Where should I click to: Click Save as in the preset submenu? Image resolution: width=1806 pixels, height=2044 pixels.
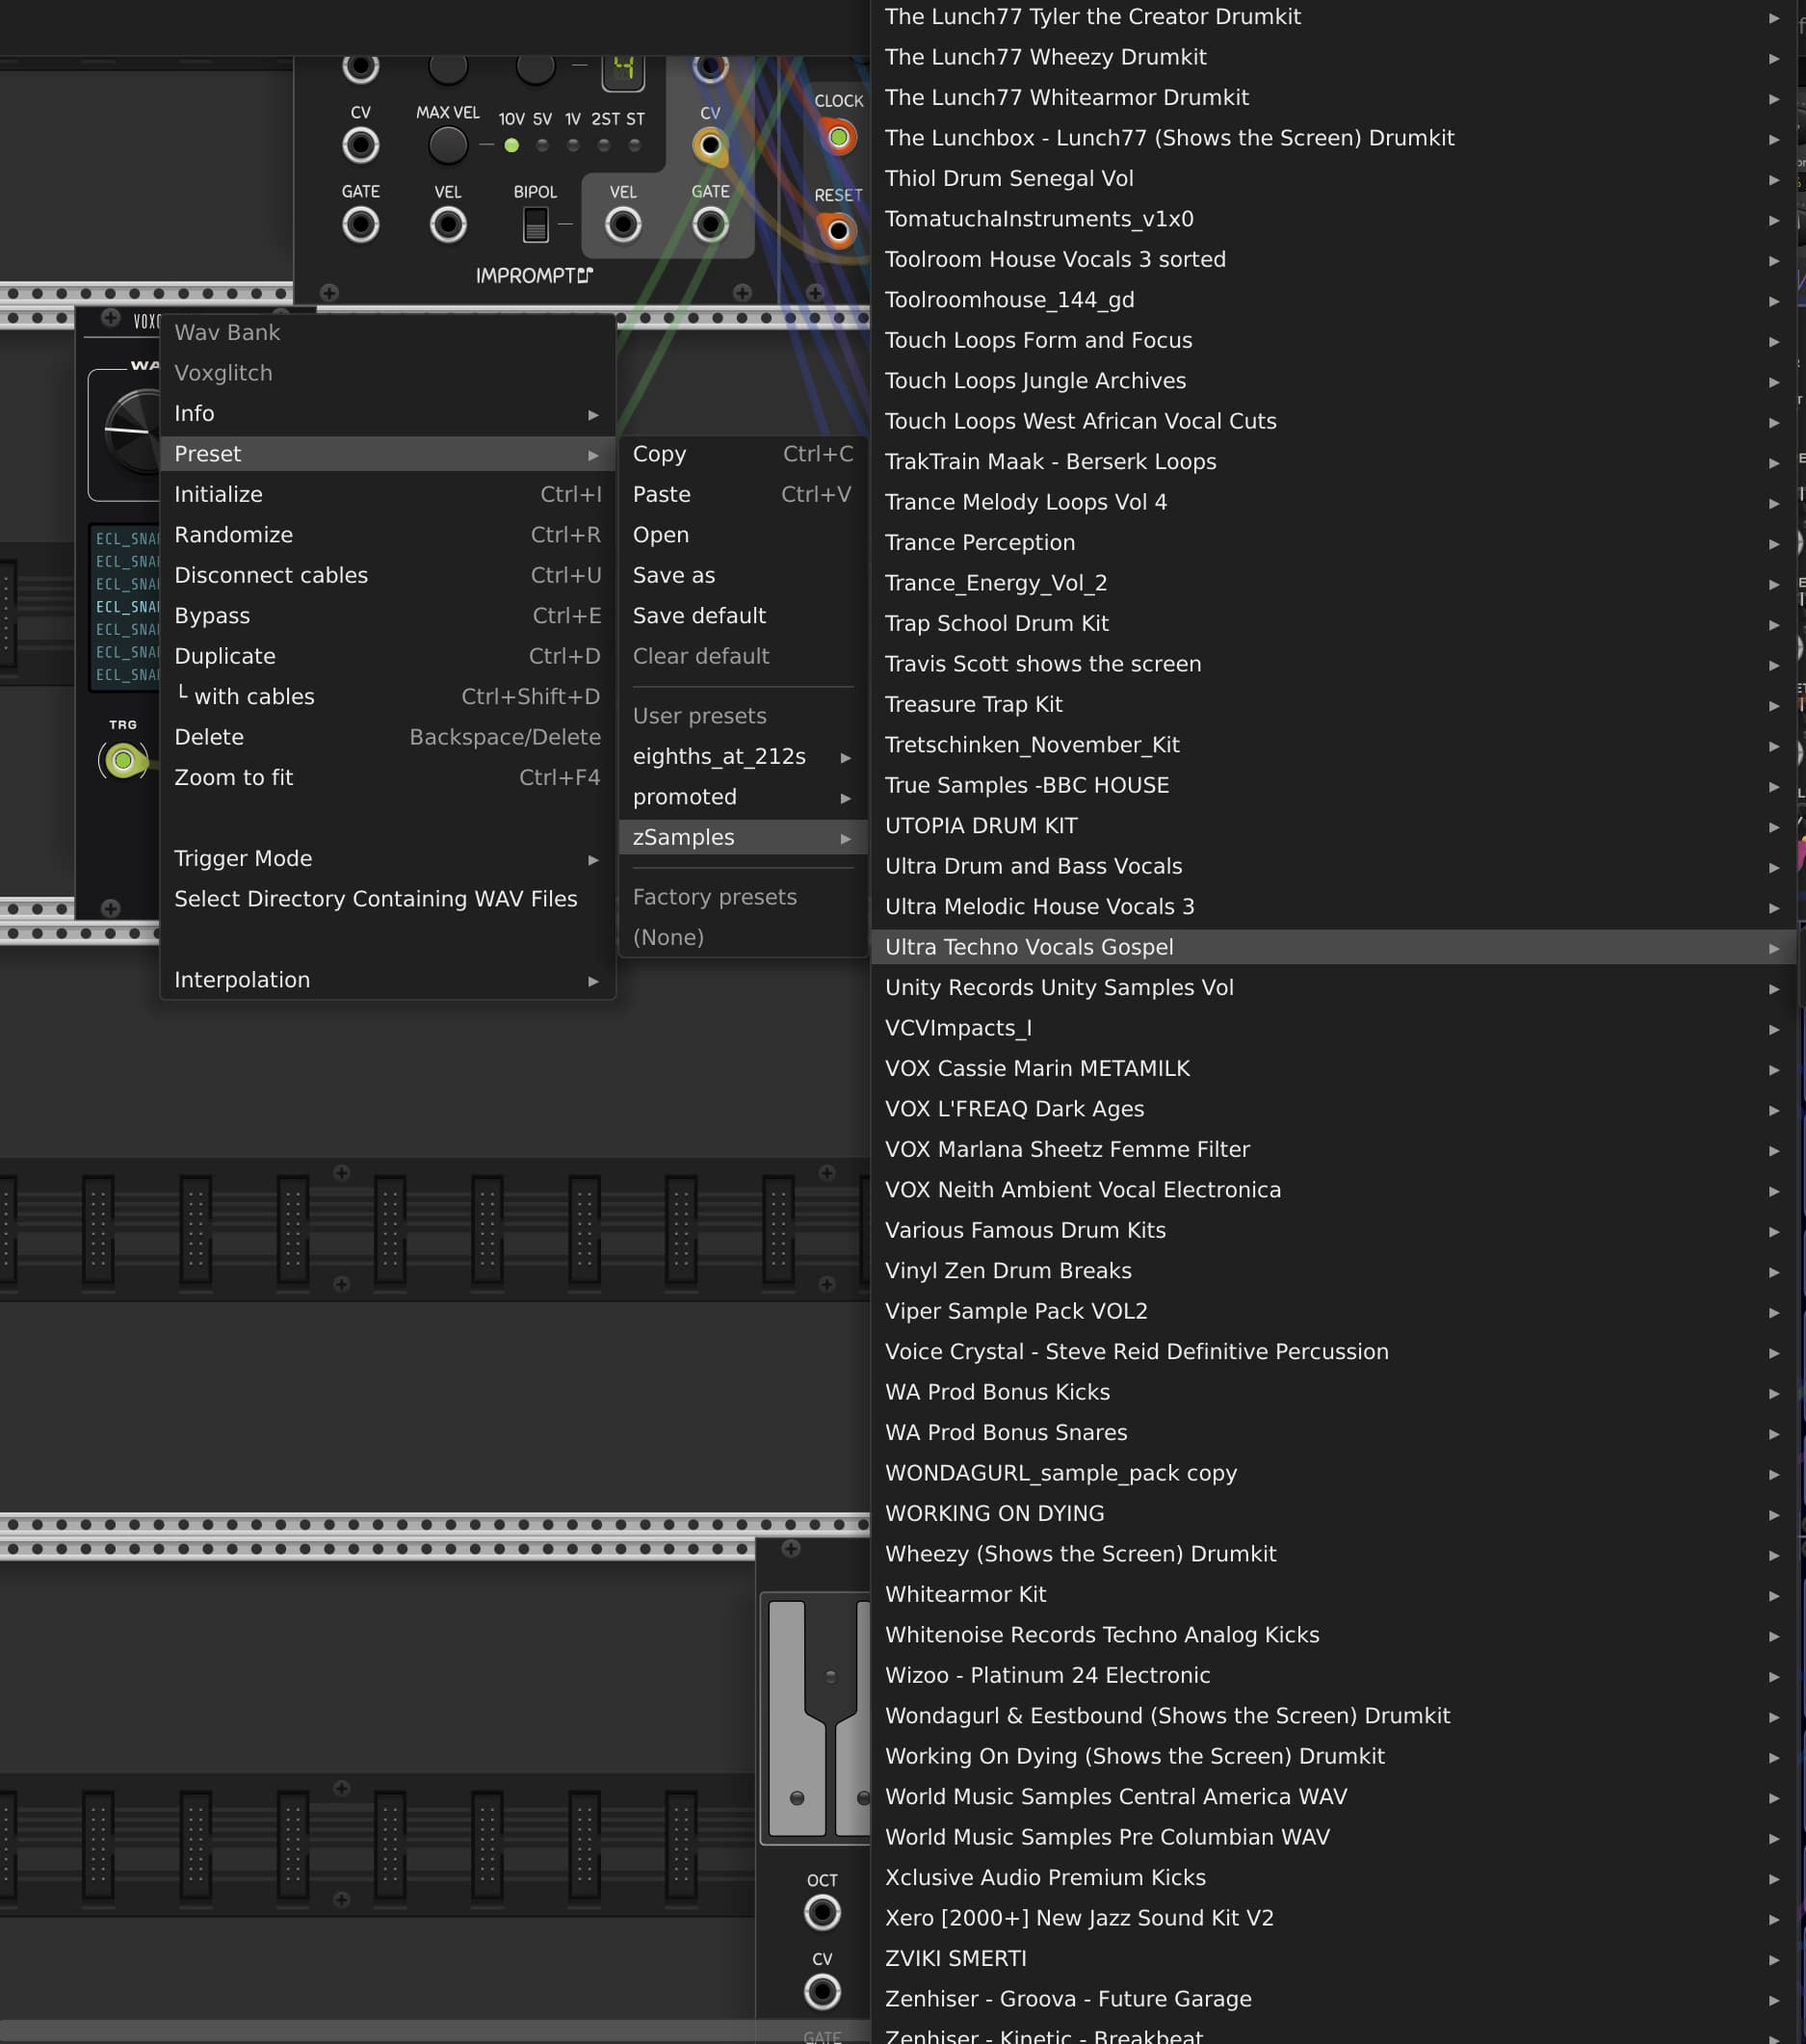(x=743, y=576)
